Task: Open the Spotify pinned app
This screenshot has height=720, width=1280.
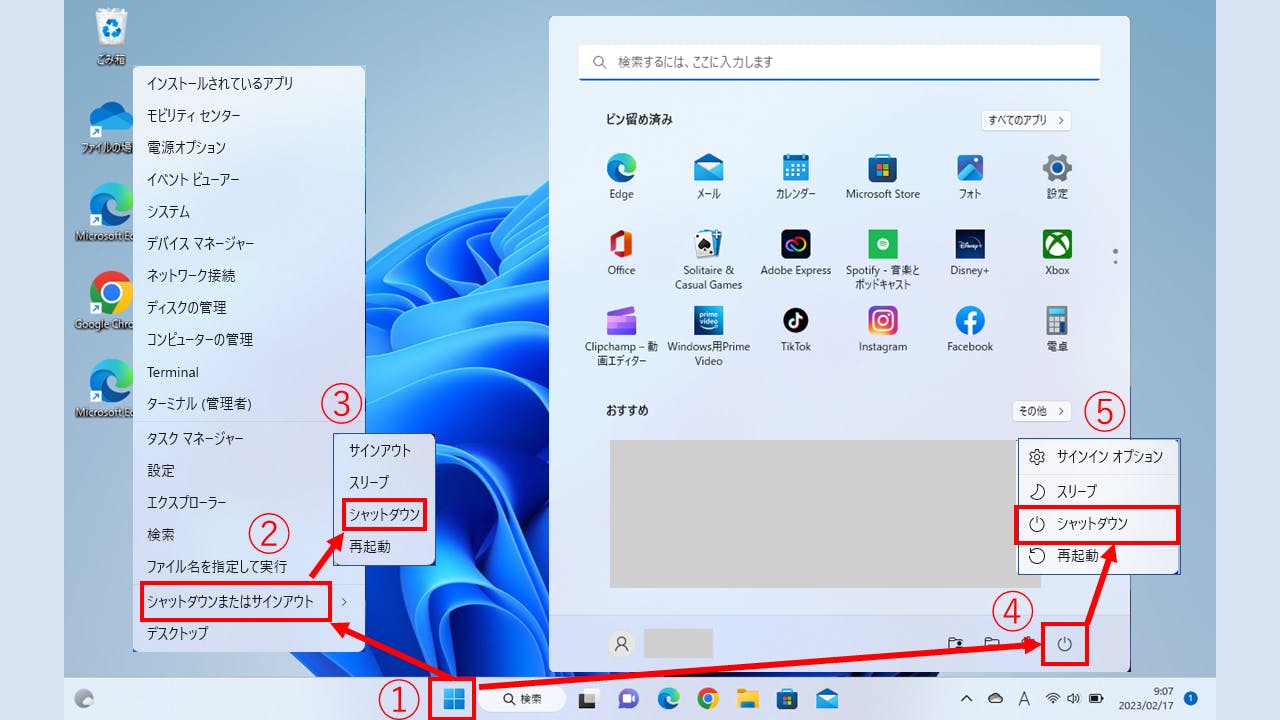Action: (882, 259)
